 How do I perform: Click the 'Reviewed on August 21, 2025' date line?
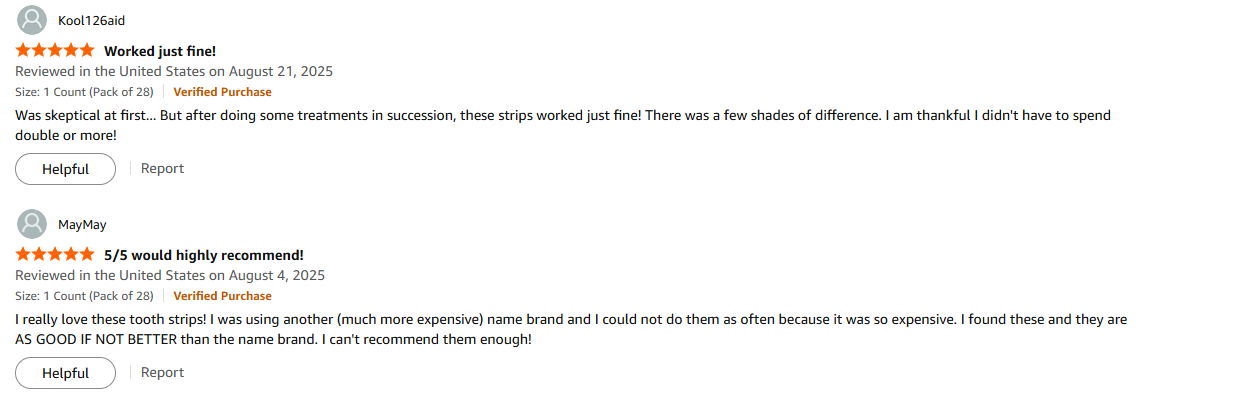tap(174, 71)
